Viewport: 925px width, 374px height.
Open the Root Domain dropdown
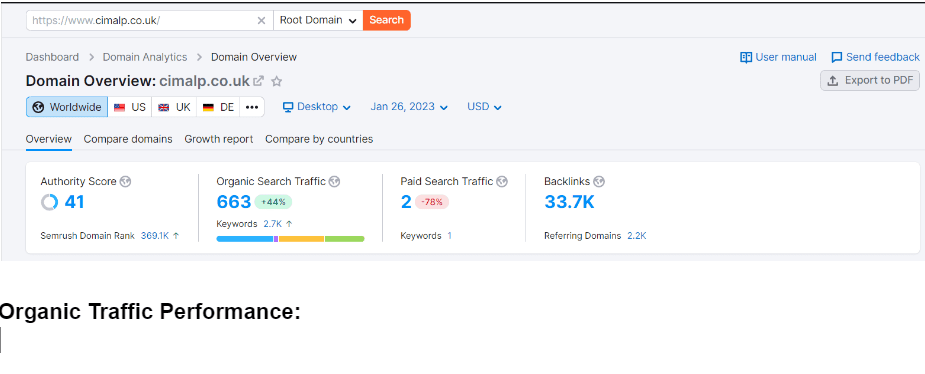(x=318, y=20)
